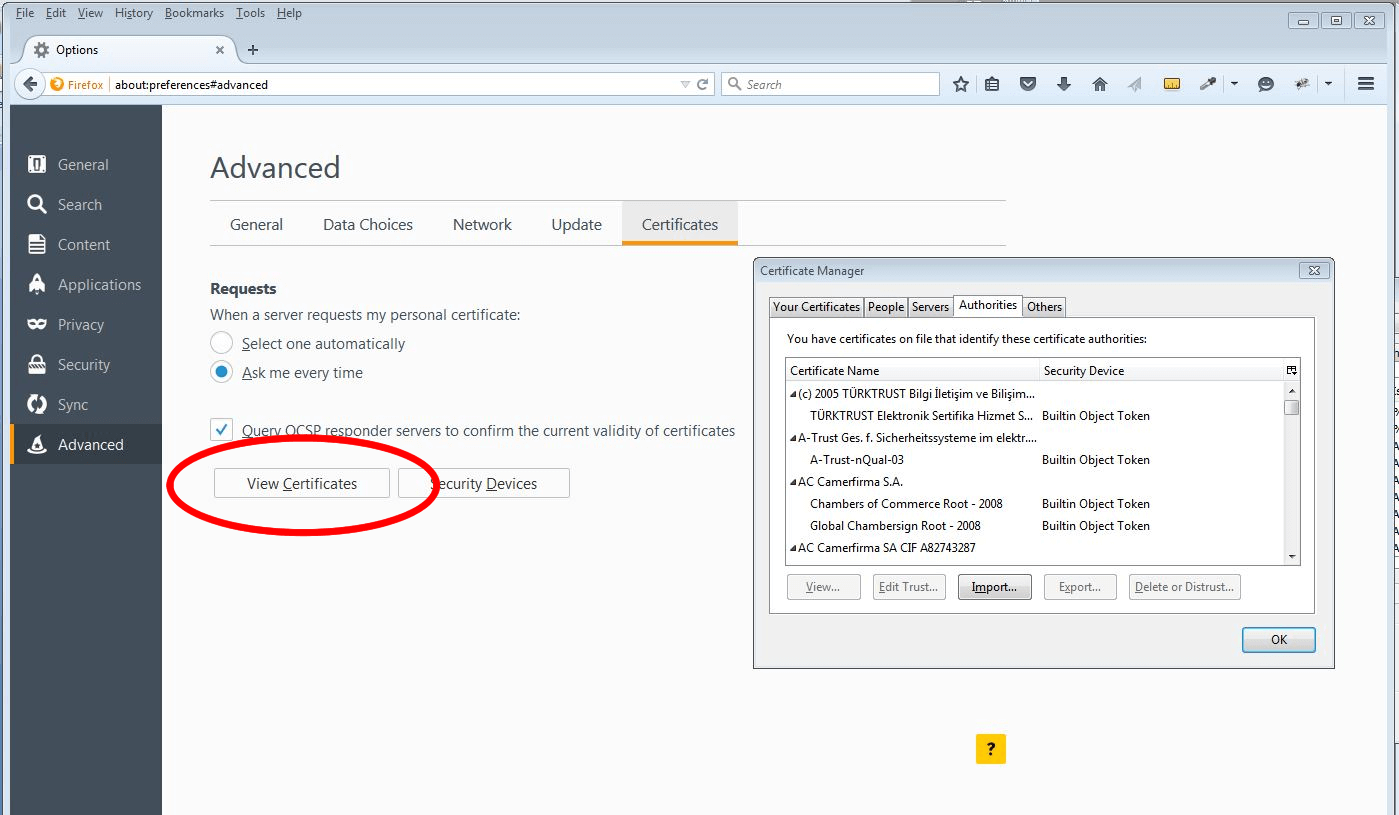This screenshot has height=815, width=1399.
Task: Open Applications category in sidebar
Action: point(86,285)
